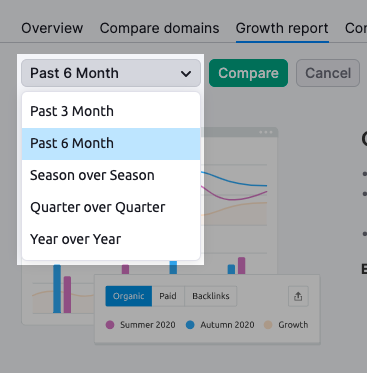
Task: Click the beige Growth legend dot
Action: click(268, 325)
